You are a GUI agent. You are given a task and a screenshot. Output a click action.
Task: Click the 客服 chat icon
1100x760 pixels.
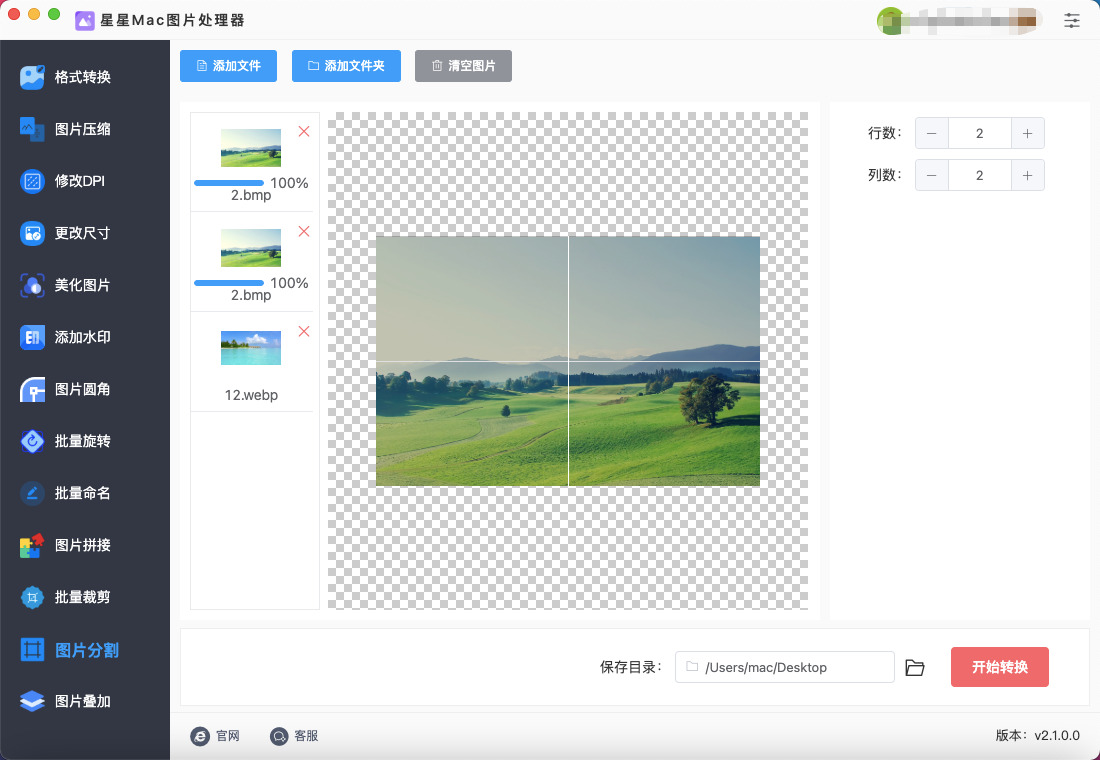[279, 736]
